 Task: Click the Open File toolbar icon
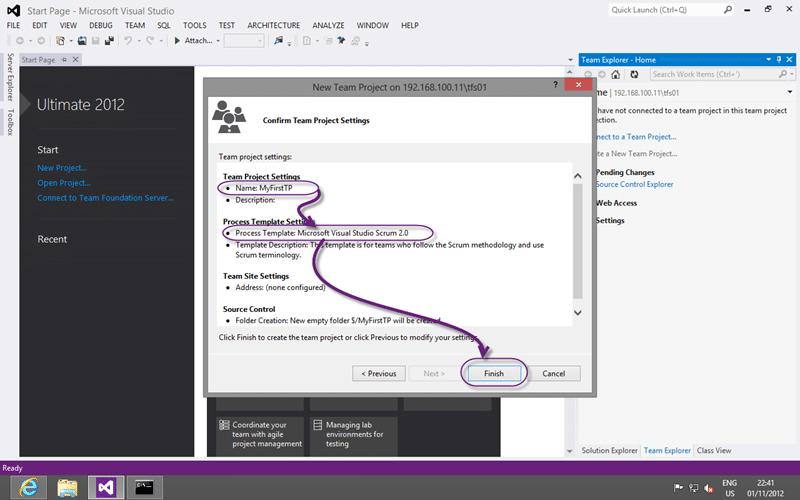[x=82, y=41]
